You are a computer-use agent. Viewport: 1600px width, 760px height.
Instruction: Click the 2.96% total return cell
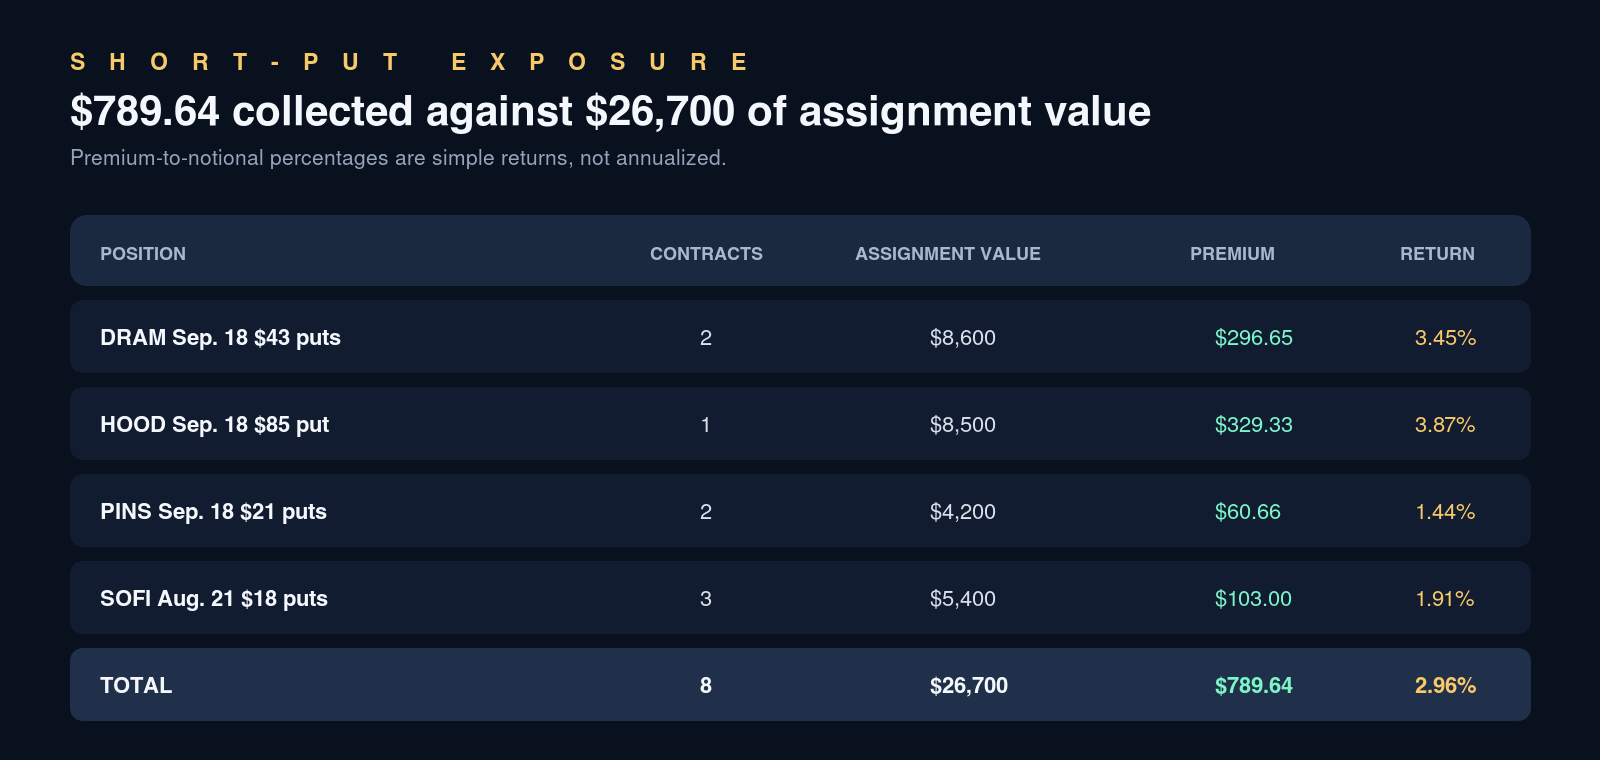pyautogui.click(x=1445, y=686)
